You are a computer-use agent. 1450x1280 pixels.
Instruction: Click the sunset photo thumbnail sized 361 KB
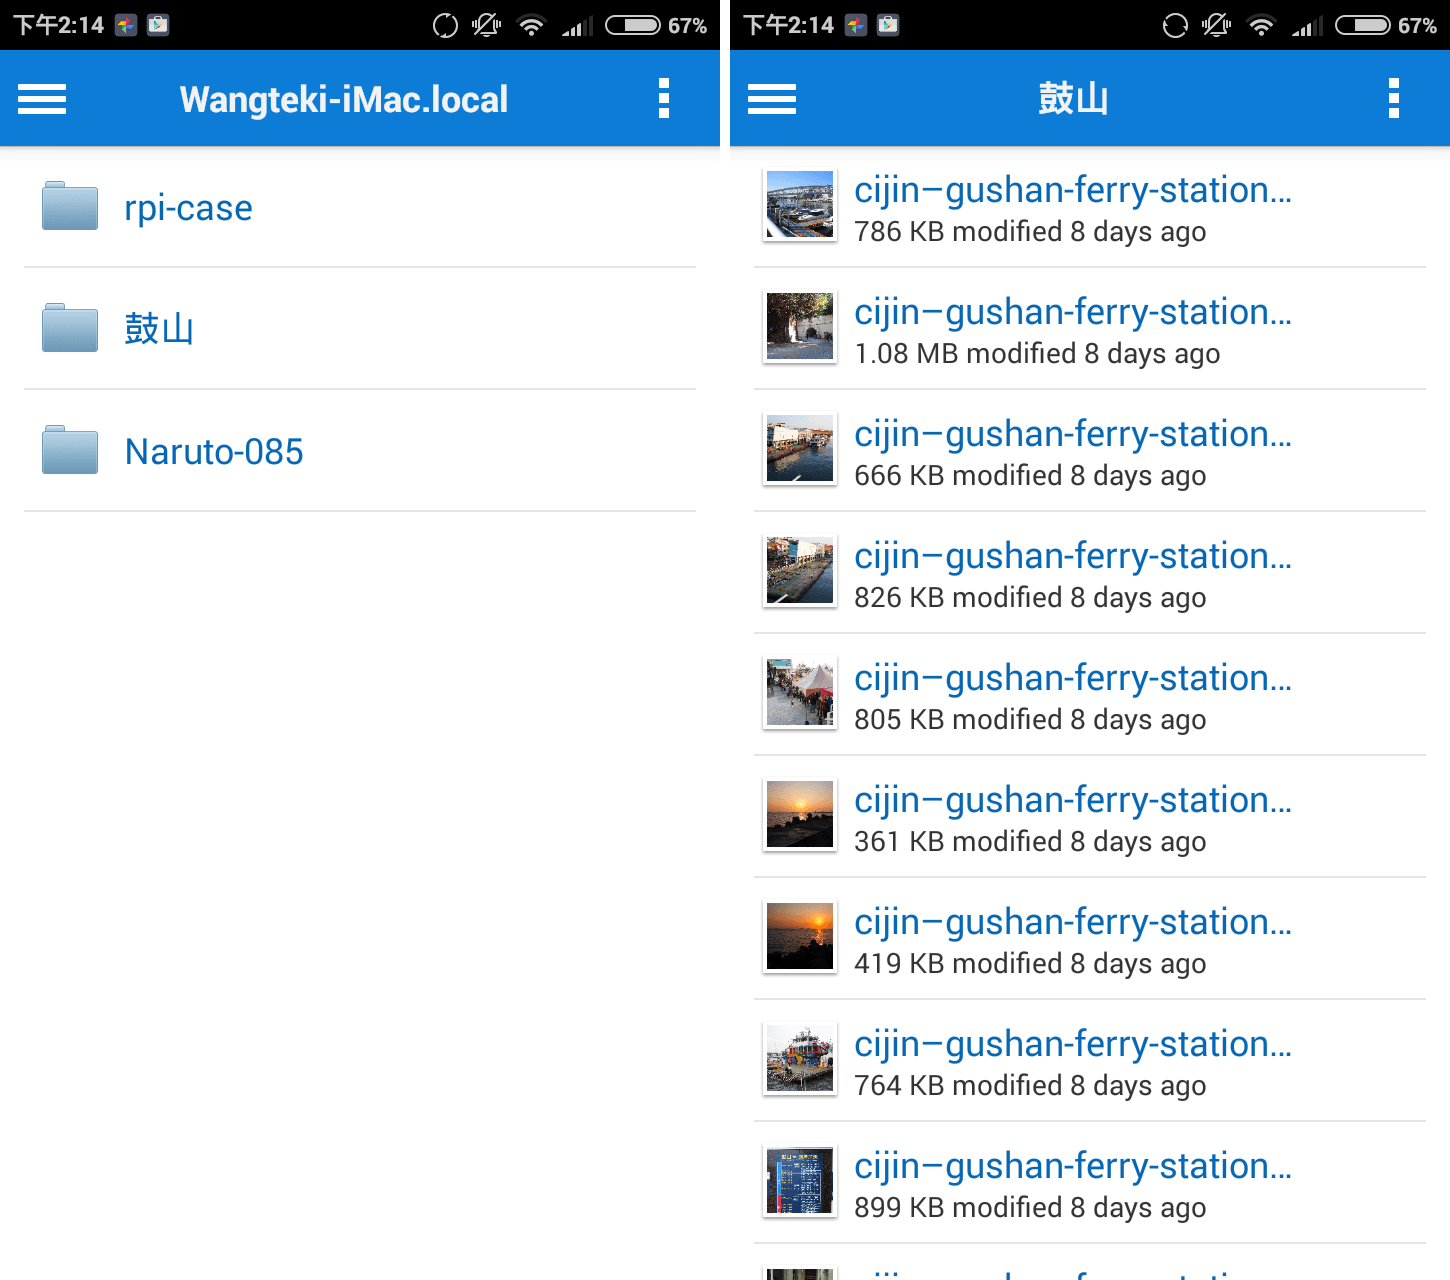click(799, 814)
